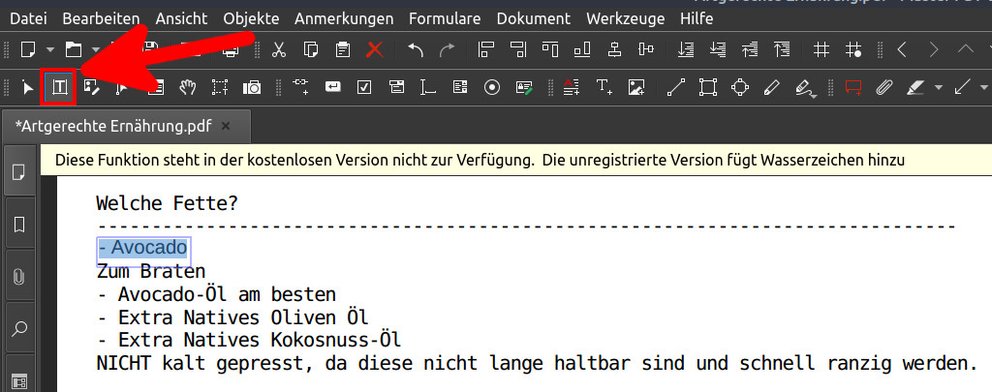Select the Edit Text tool
Screen dimensions: 992x392
pyautogui.click(x=59, y=88)
